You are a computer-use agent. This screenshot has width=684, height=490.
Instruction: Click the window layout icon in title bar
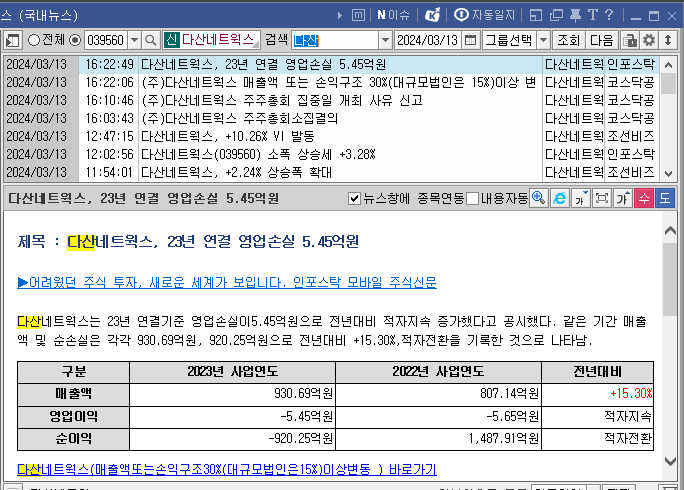(x=536, y=15)
